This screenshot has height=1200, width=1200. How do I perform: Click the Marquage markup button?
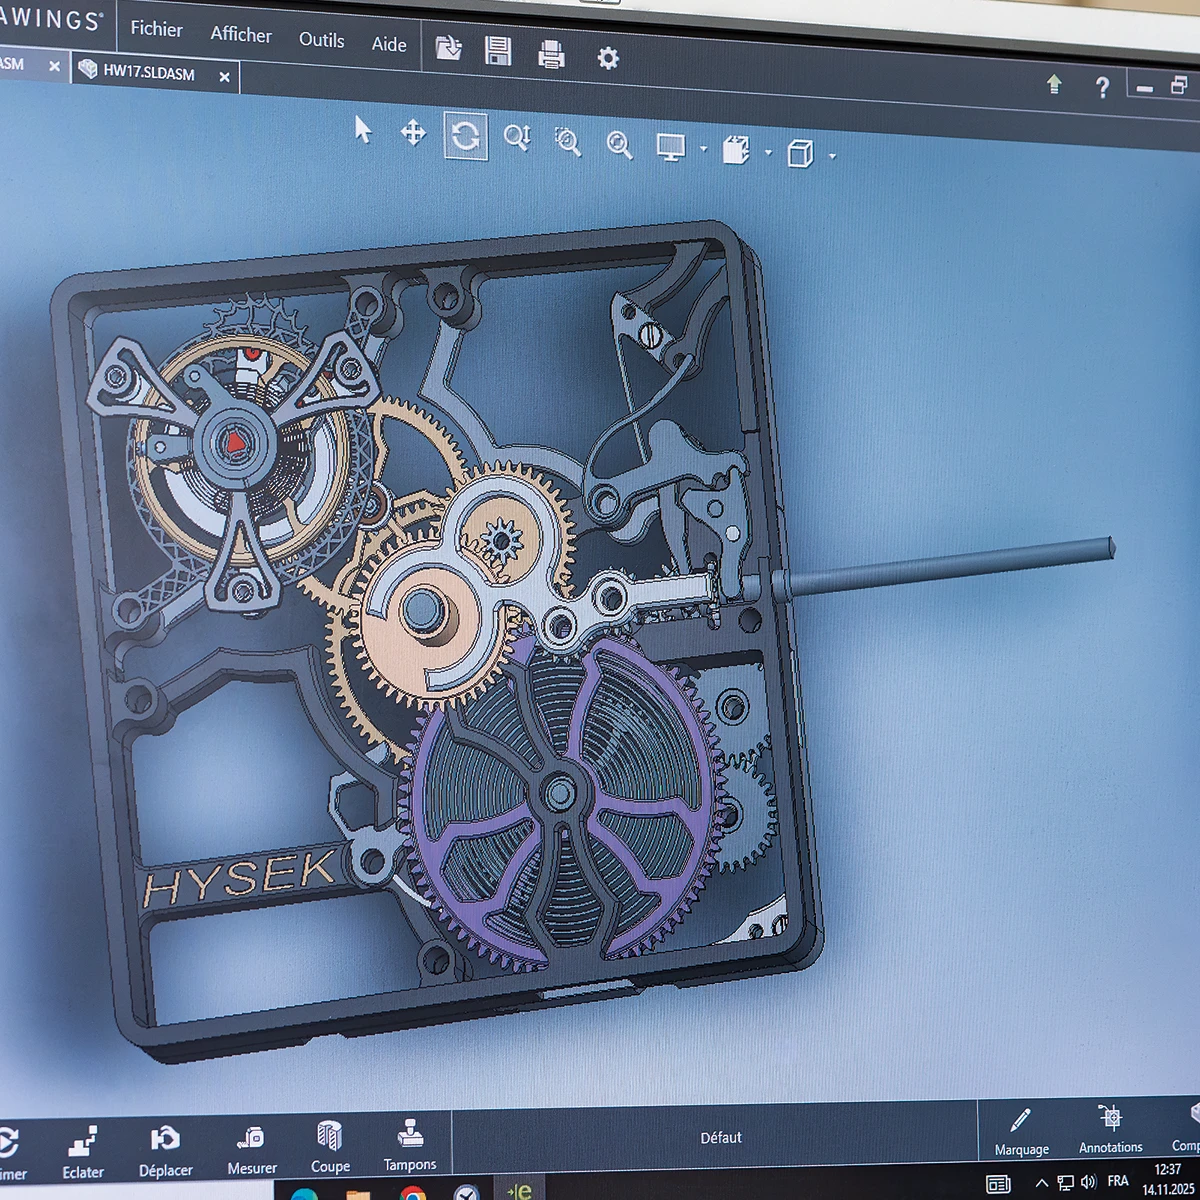(1021, 1132)
